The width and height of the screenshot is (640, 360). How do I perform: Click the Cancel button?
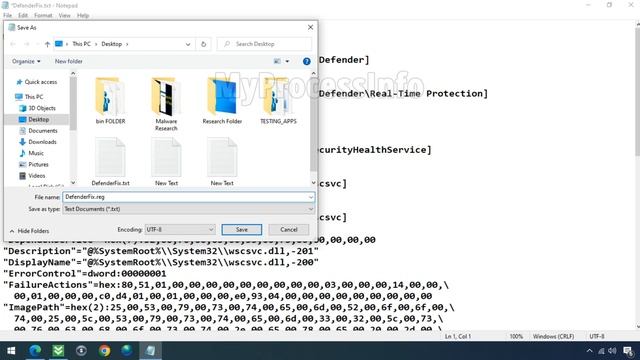289,229
